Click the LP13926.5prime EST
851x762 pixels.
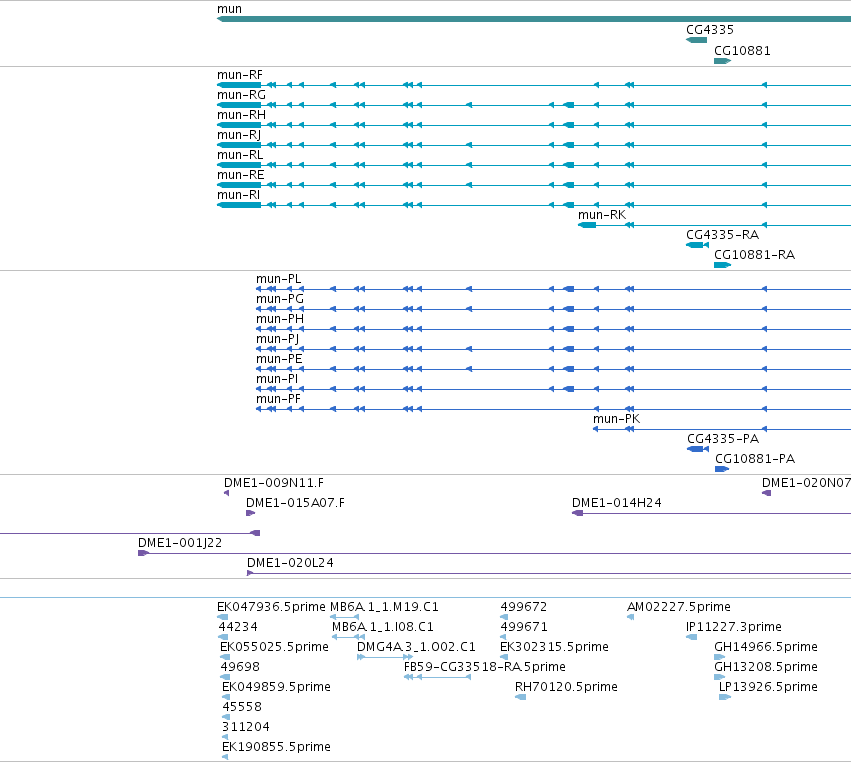[725, 697]
